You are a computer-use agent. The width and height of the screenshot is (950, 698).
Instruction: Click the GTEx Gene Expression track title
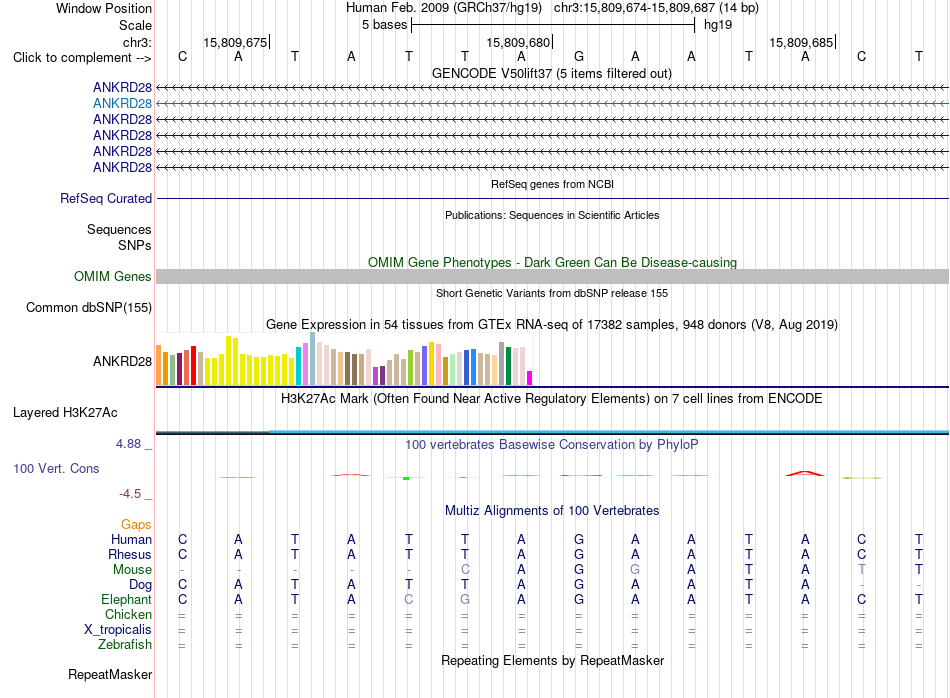point(552,325)
